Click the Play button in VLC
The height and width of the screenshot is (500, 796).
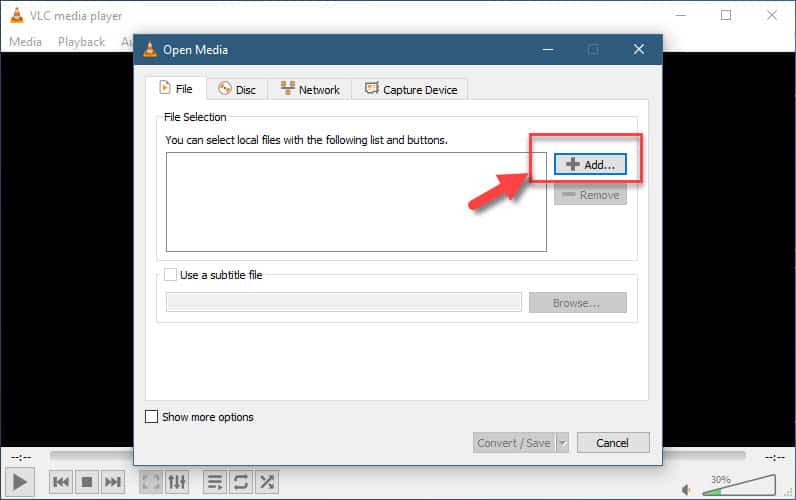(19, 482)
